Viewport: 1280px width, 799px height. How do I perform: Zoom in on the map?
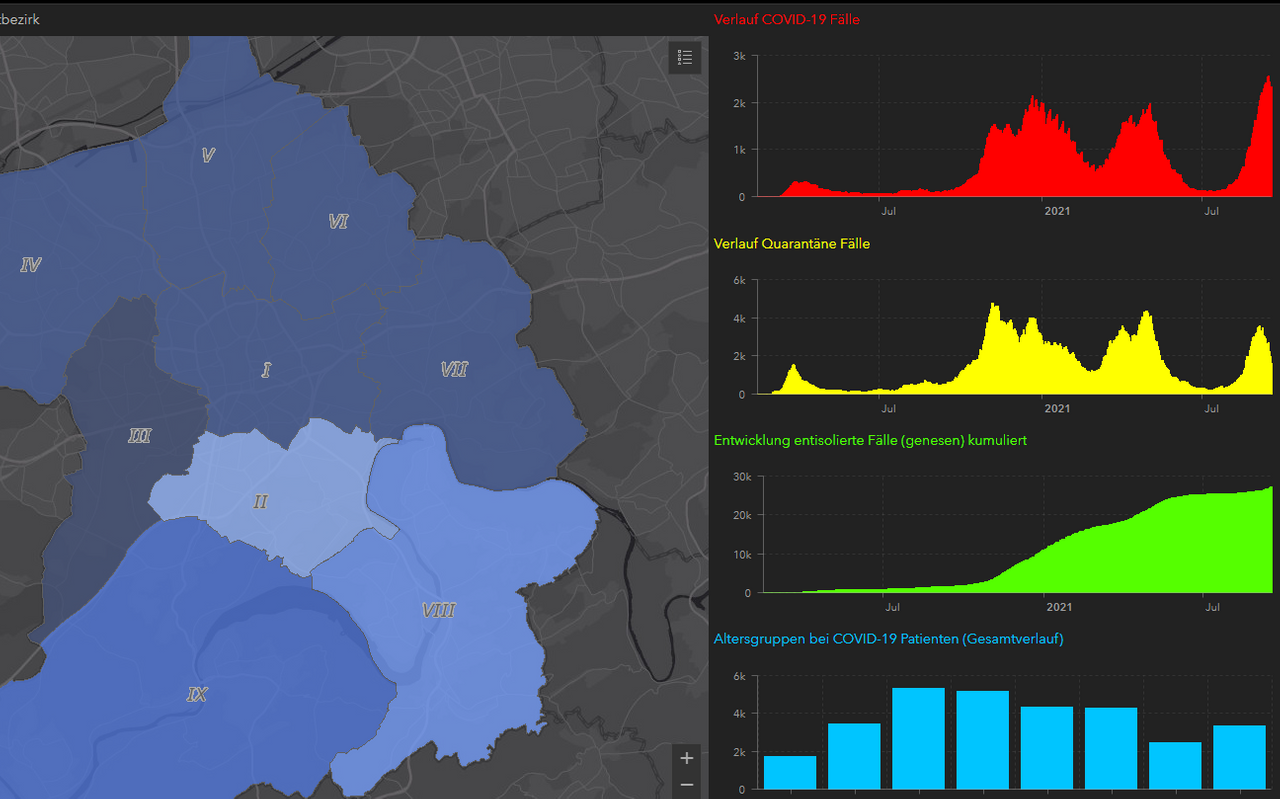686,758
